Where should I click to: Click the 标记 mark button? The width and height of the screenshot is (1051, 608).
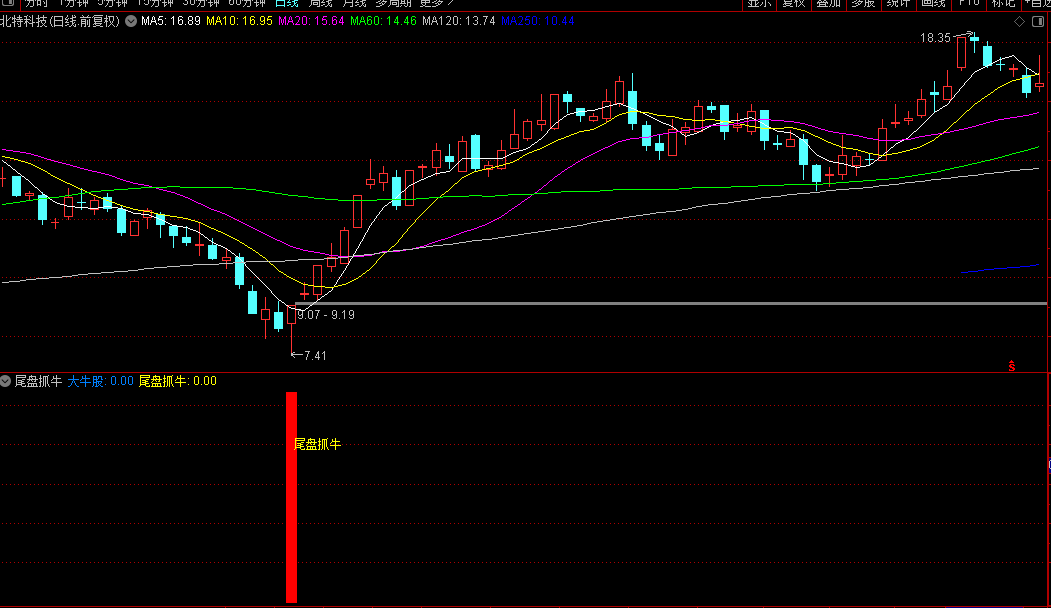click(x=1003, y=3)
